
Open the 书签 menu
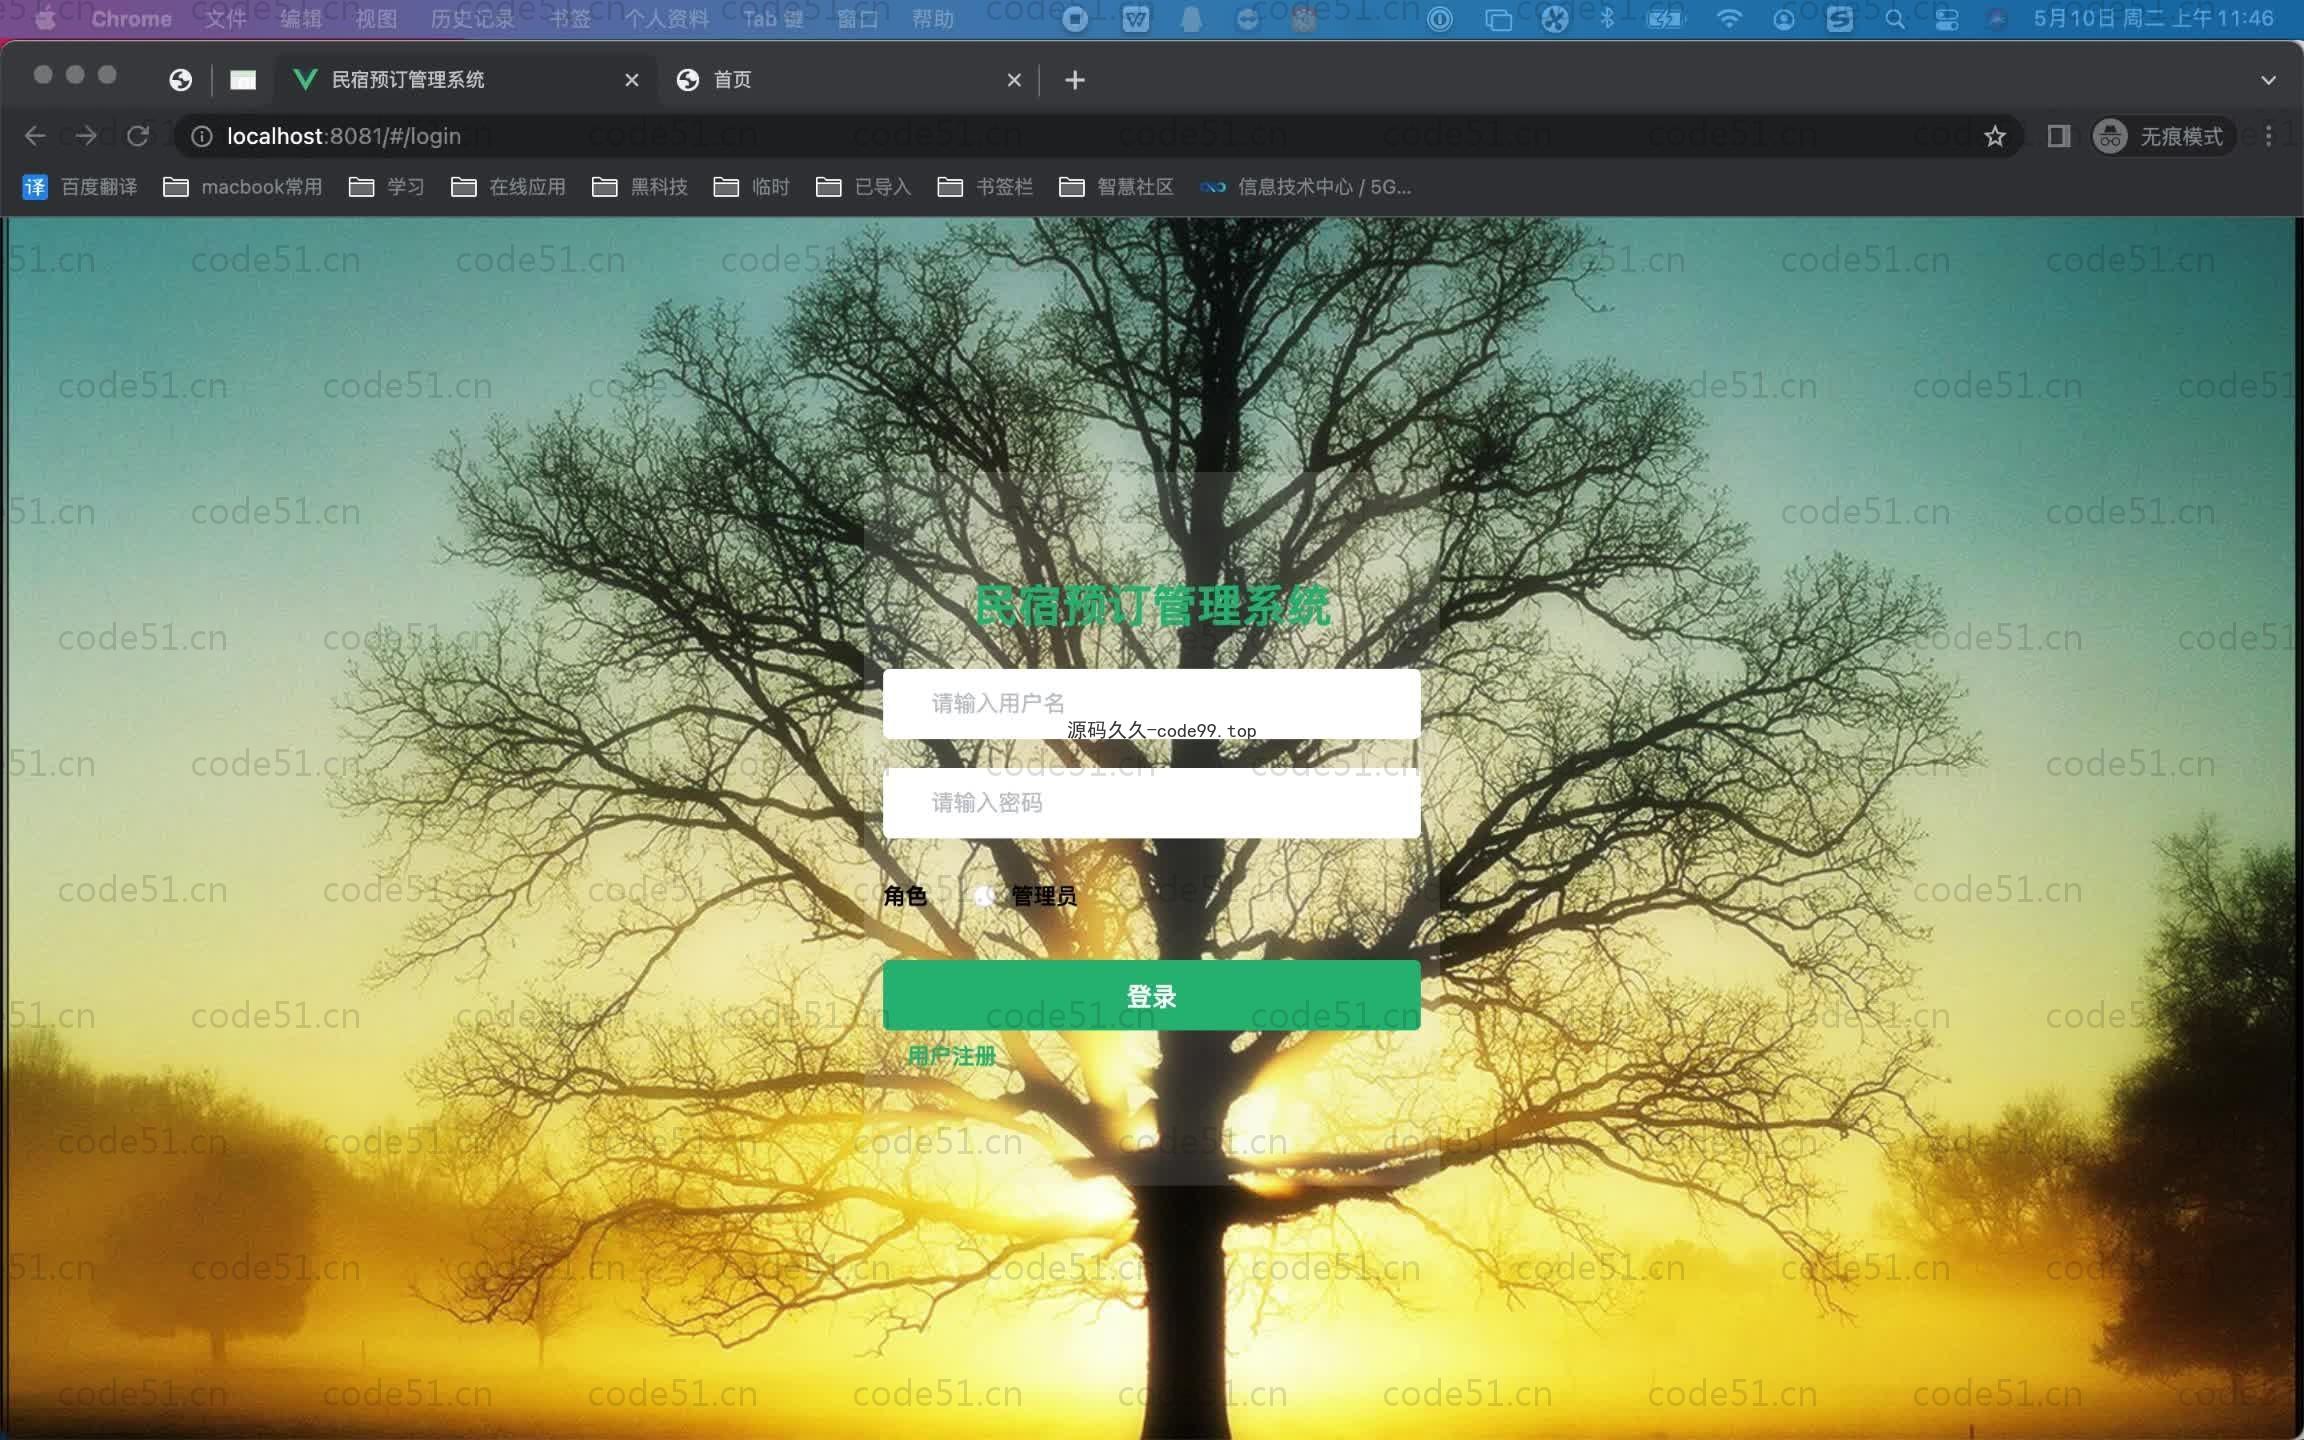tap(570, 19)
